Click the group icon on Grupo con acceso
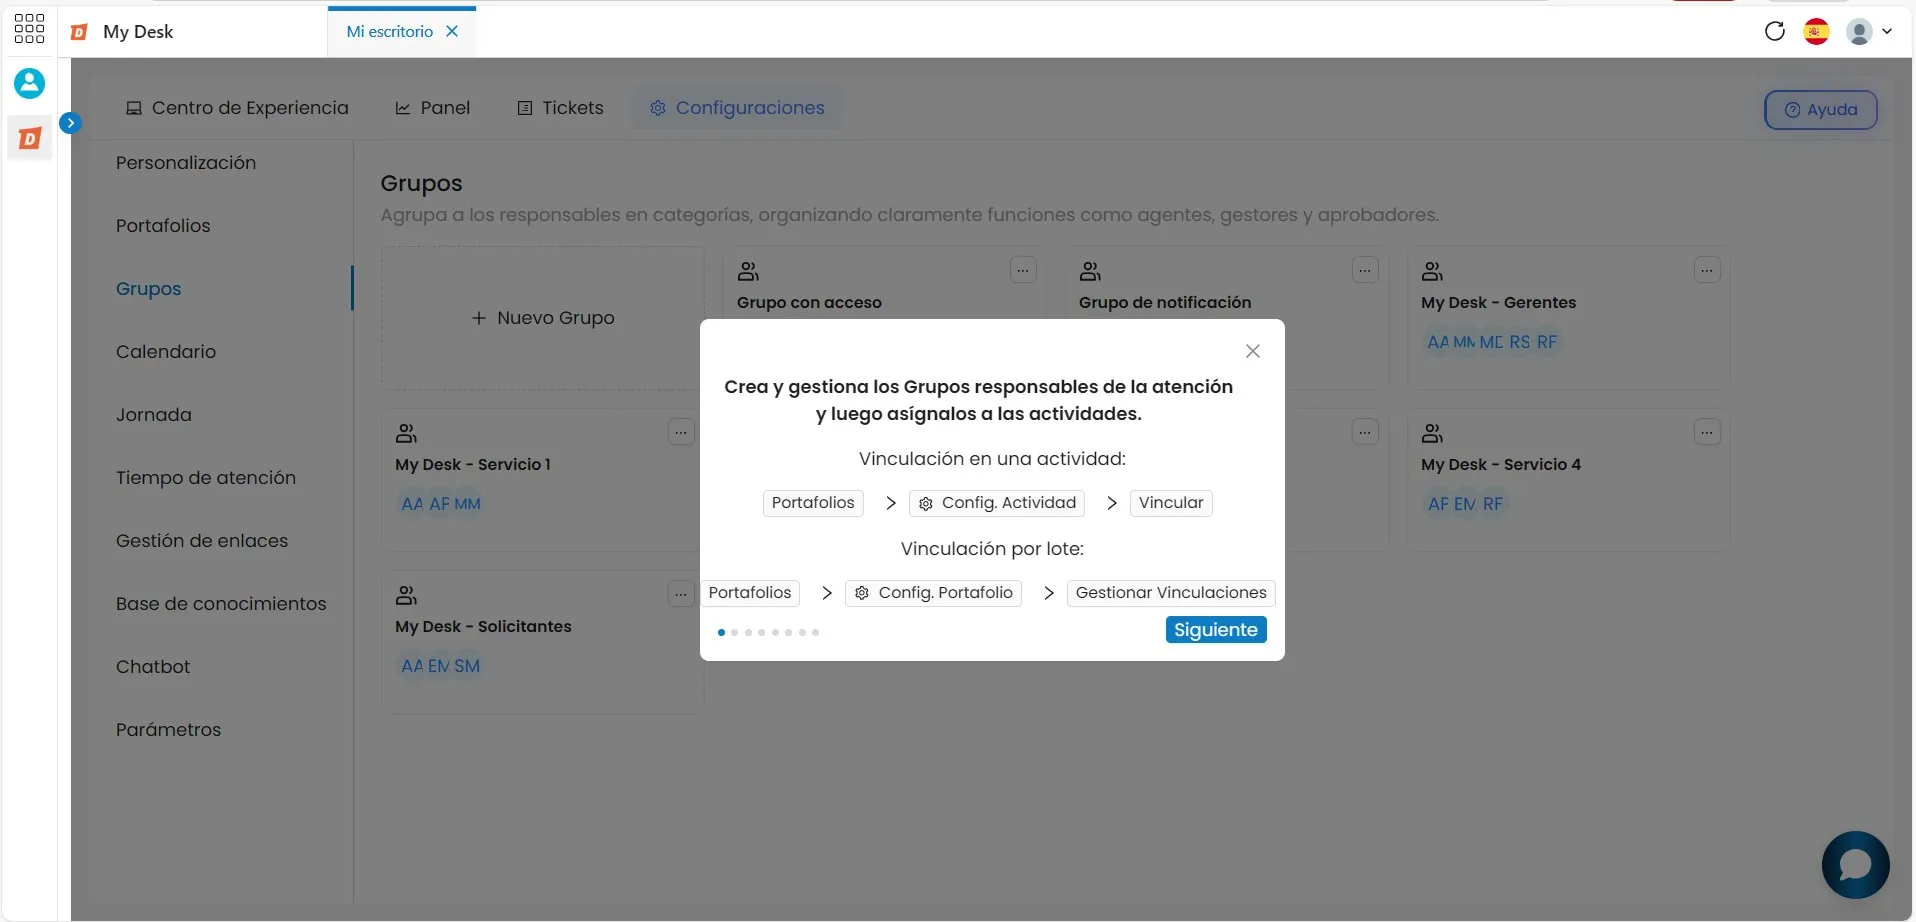Screen dimensions: 1916x922 (x=748, y=271)
